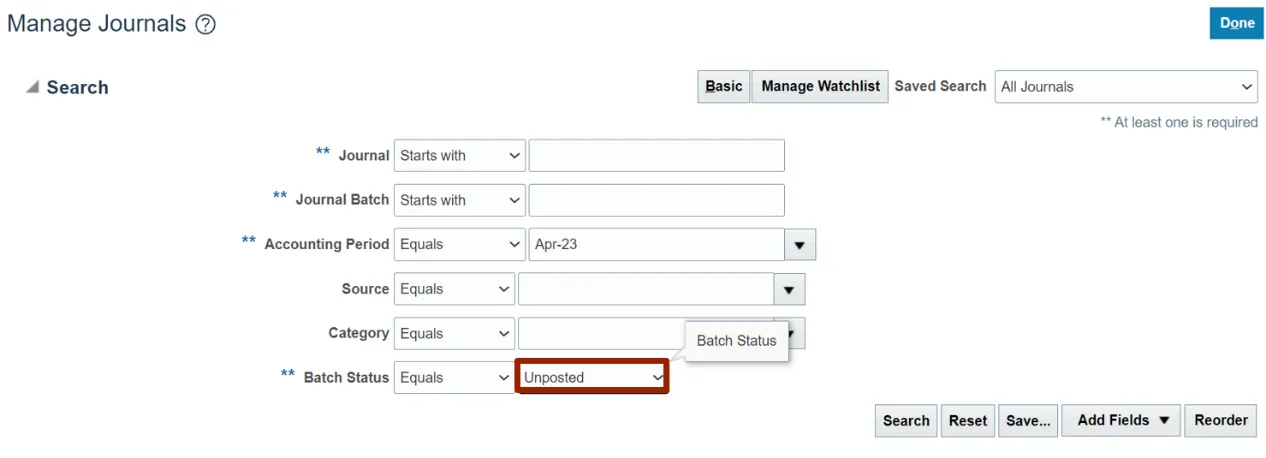Open Journal Batch operator dropdown
Screen dimensions: 1266x458
click(459, 200)
